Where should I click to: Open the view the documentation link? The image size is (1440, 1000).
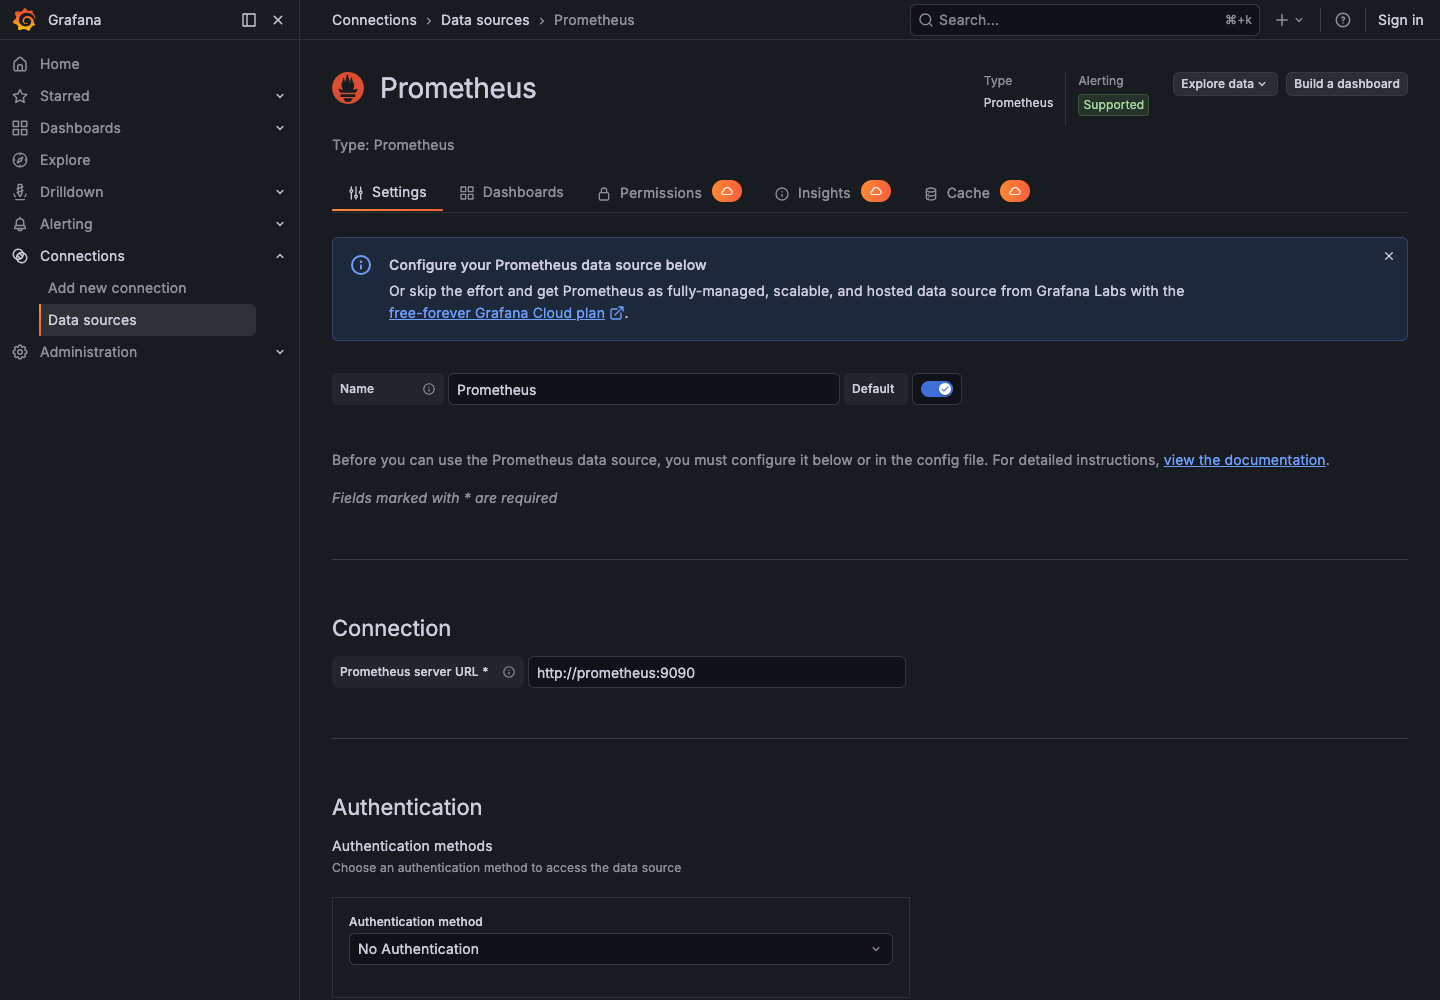tap(1244, 460)
